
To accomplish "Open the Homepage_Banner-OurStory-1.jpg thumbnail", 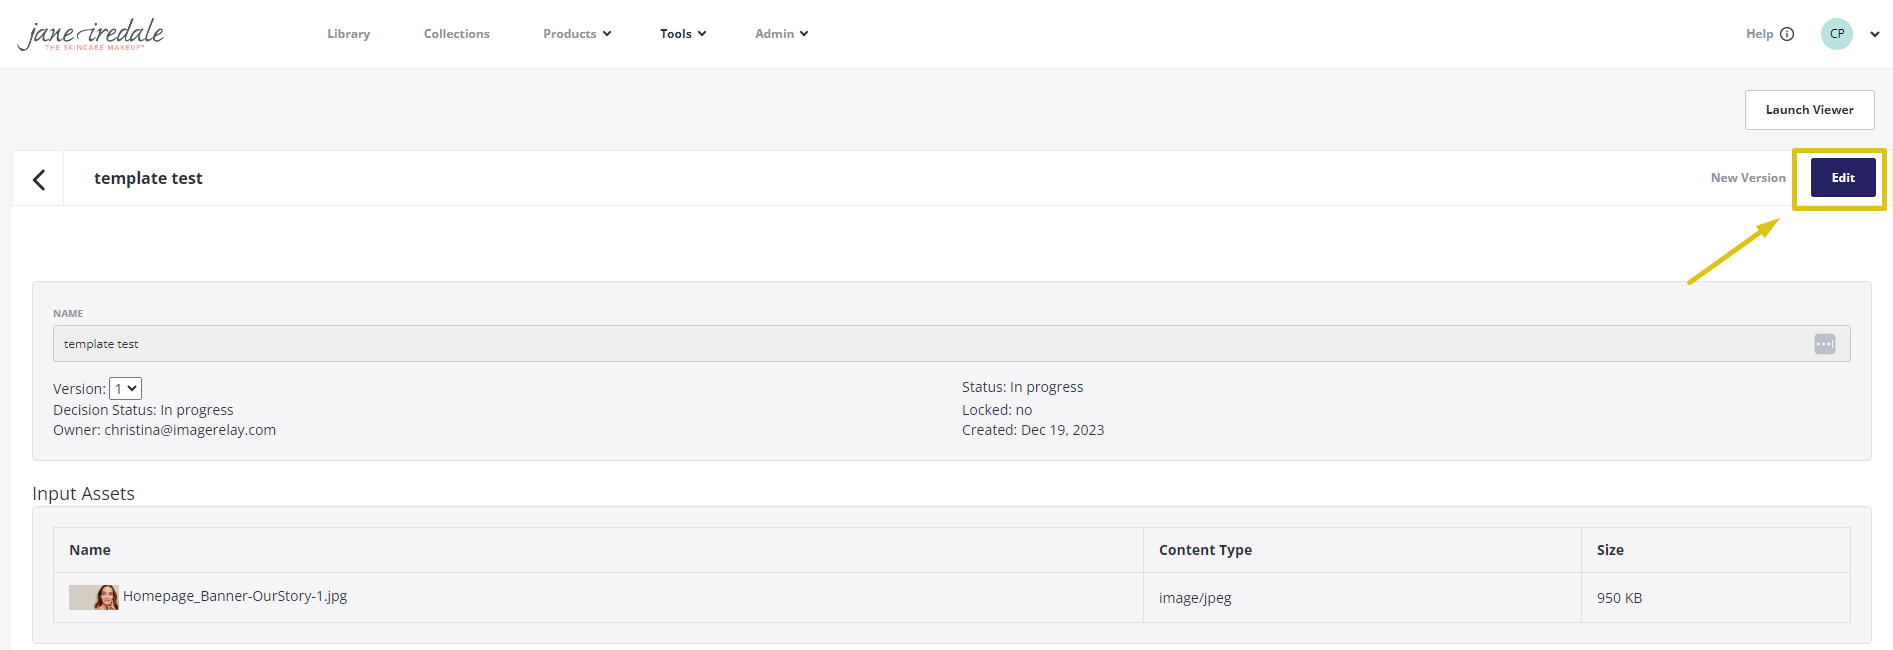I will (94, 598).
